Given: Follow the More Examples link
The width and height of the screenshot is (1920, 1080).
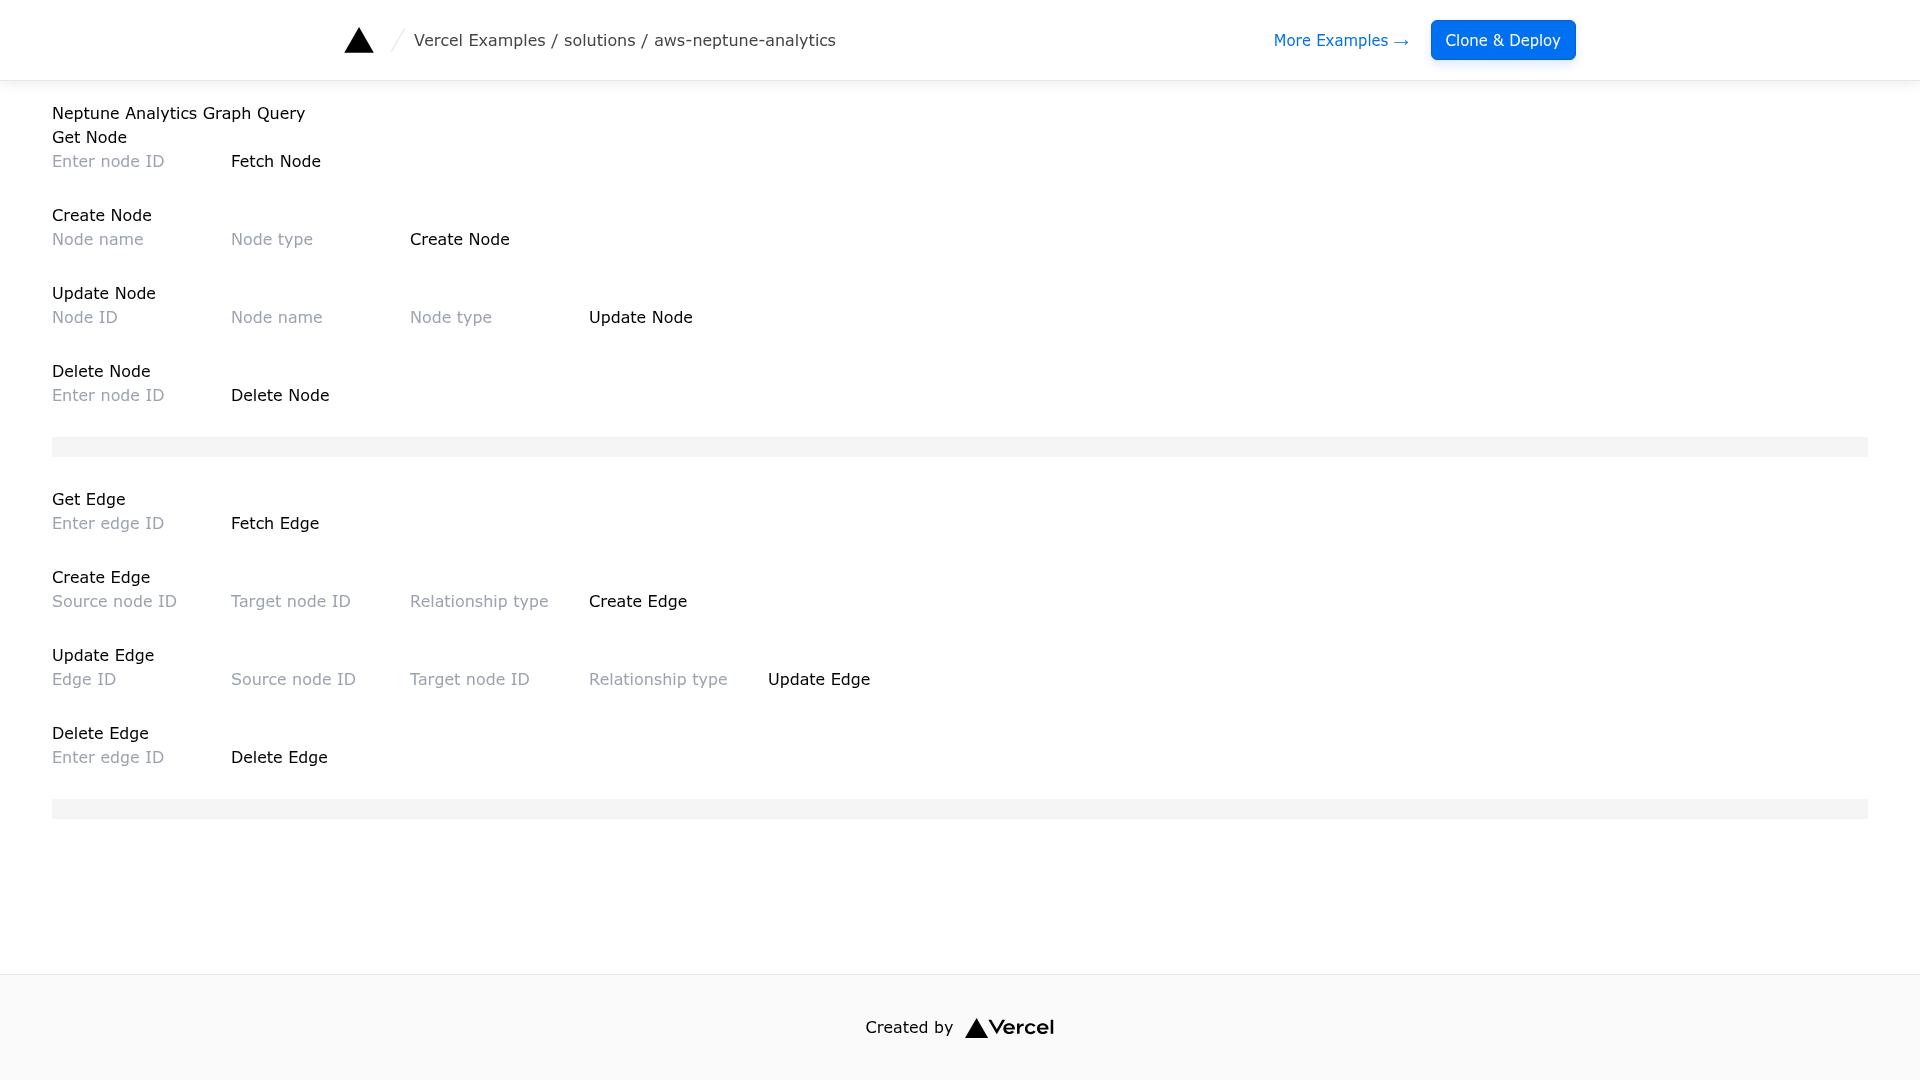Looking at the screenshot, I should tap(1341, 40).
